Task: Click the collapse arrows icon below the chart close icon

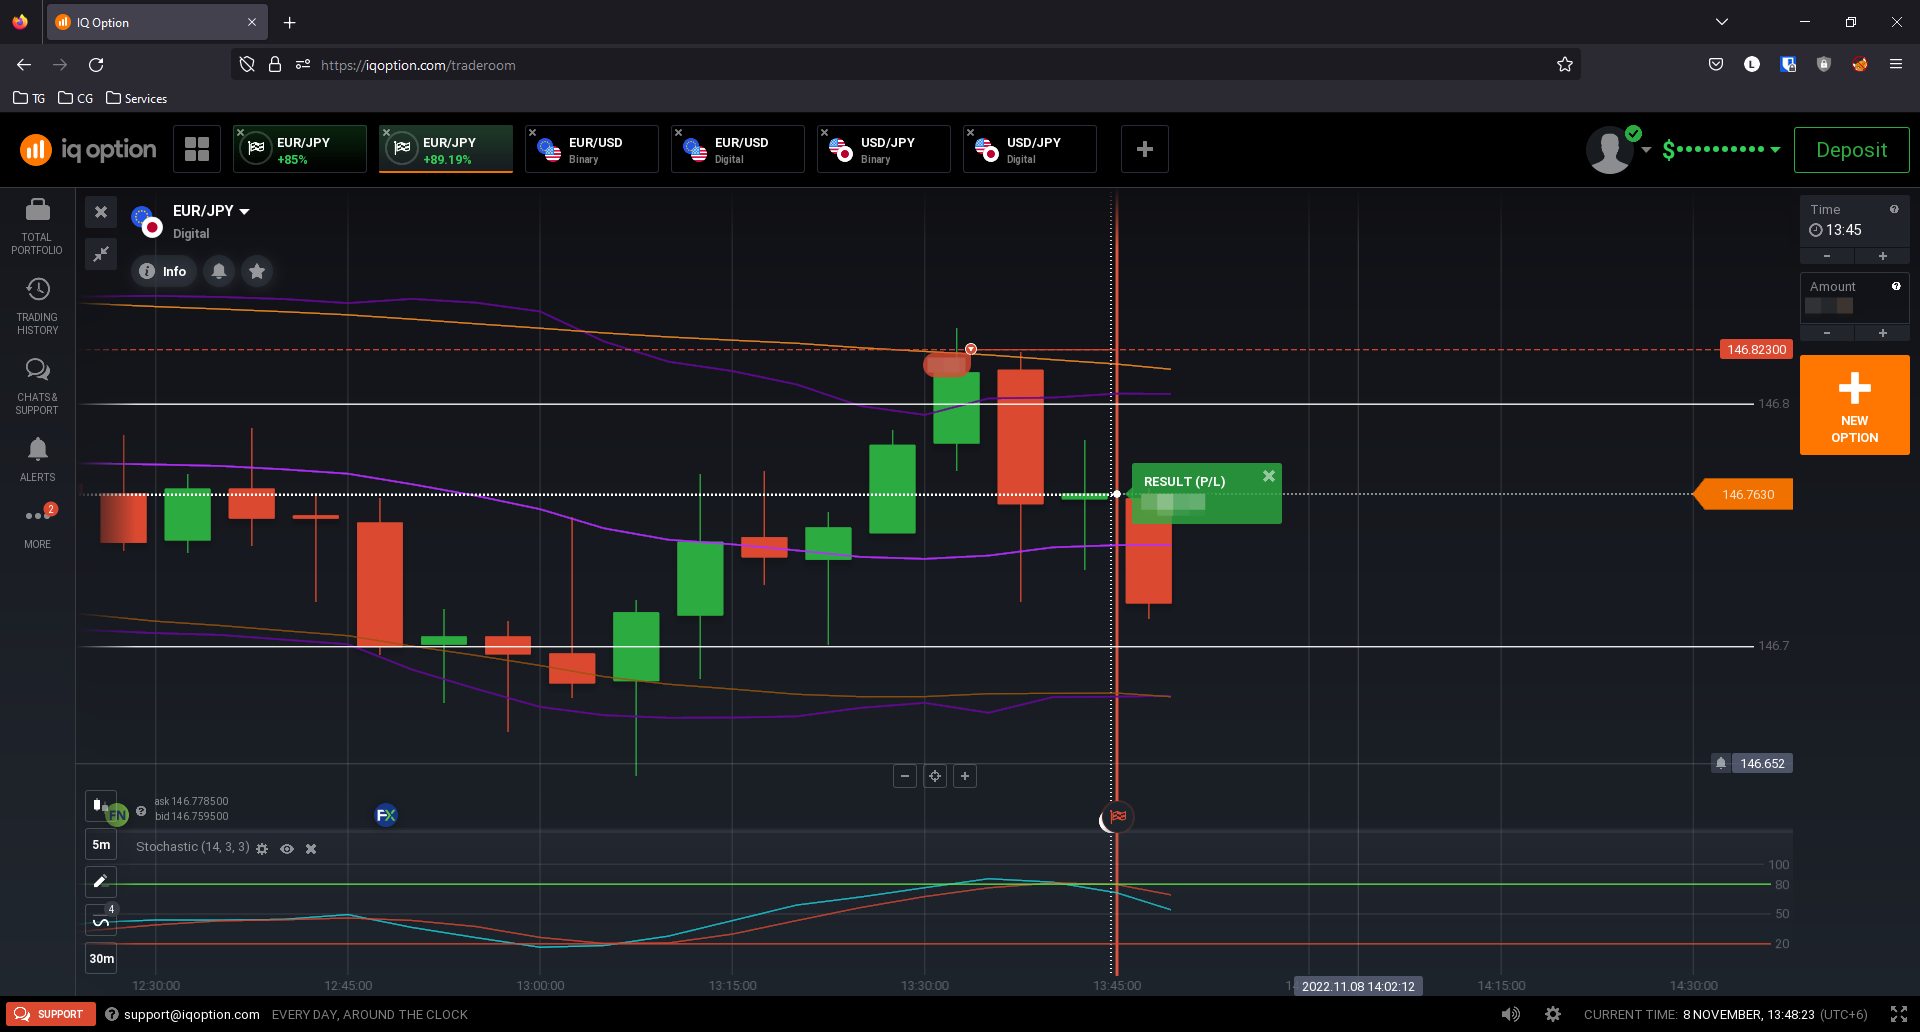Action: tap(101, 254)
